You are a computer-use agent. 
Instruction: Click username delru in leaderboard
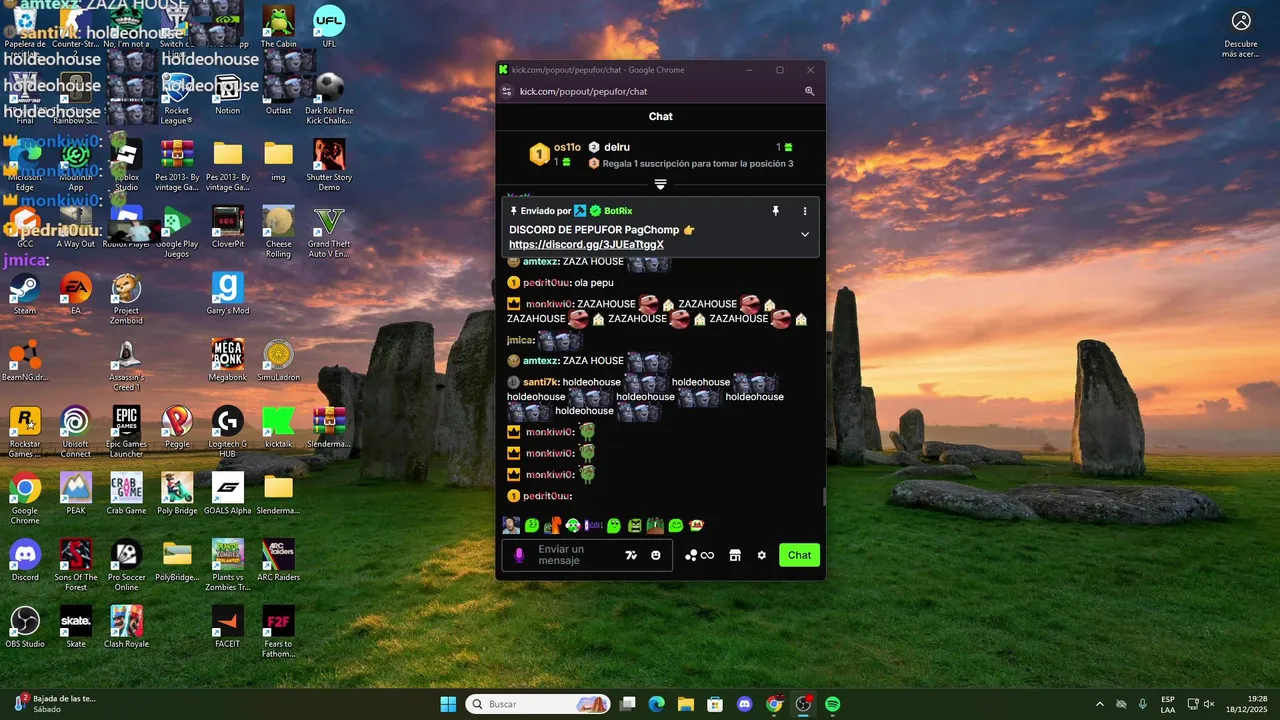[x=617, y=147]
